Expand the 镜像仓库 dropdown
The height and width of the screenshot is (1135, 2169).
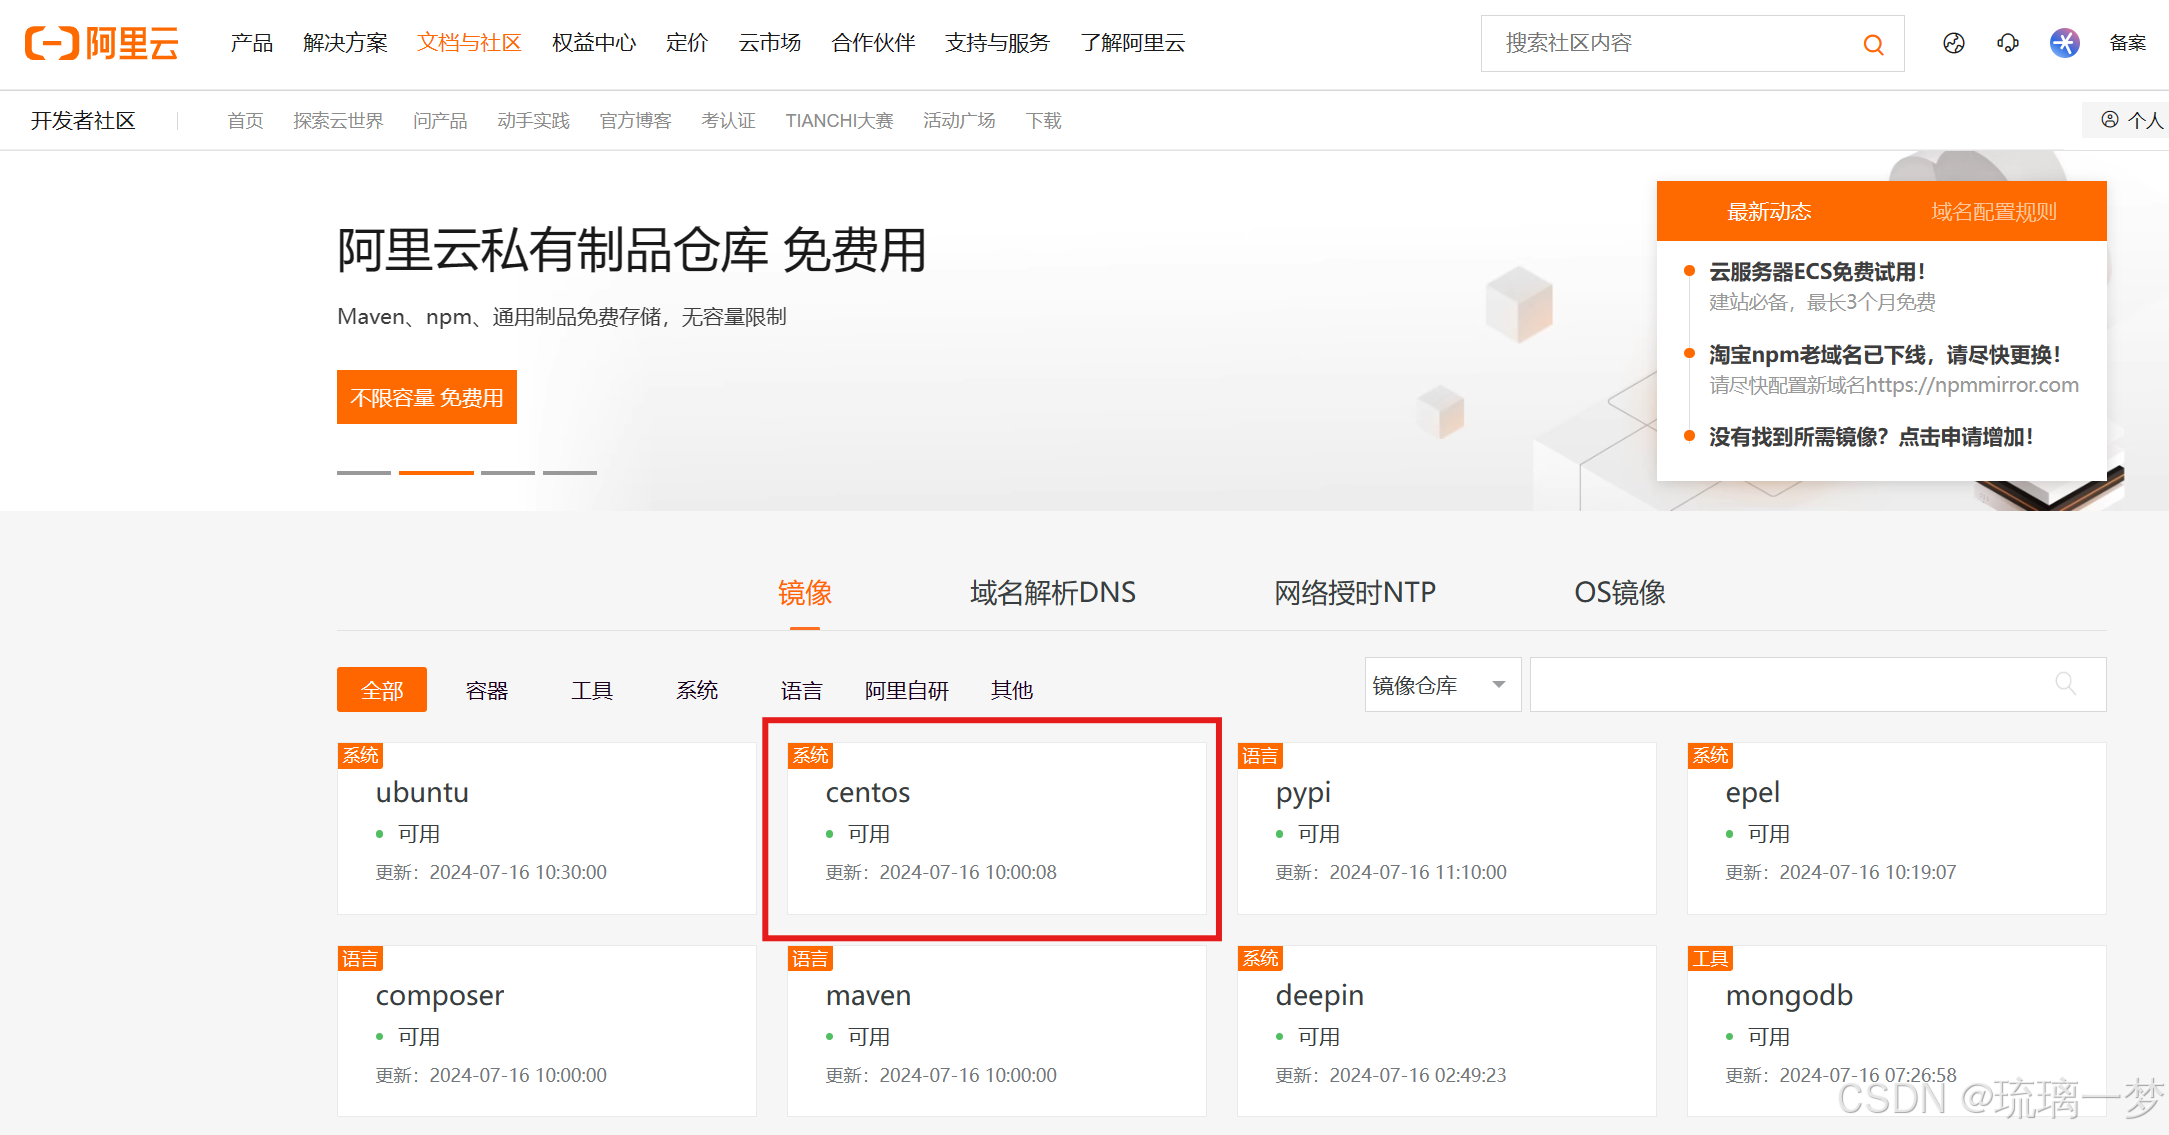click(1442, 685)
